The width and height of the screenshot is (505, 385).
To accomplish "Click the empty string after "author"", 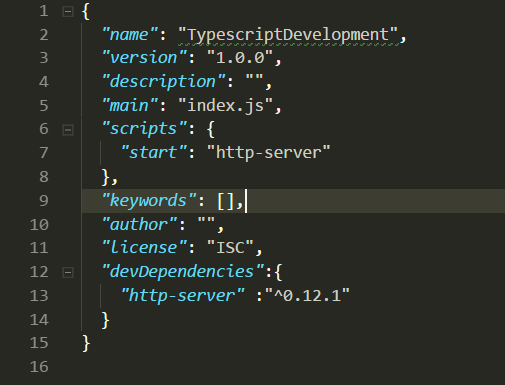I will pyautogui.click(x=206, y=220).
